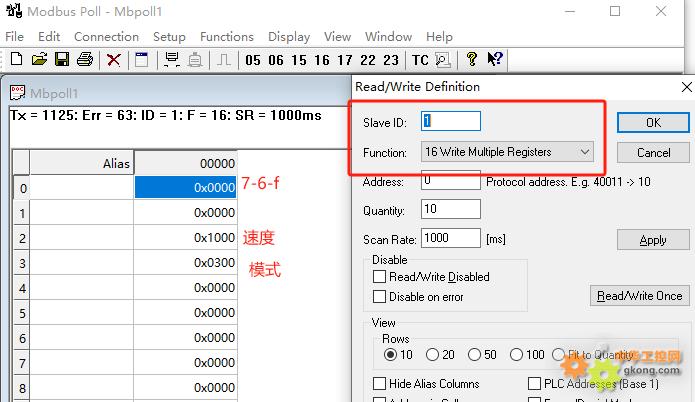Open the View menu
This screenshot has width=695, height=402.
pyautogui.click(x=337, y=36)
